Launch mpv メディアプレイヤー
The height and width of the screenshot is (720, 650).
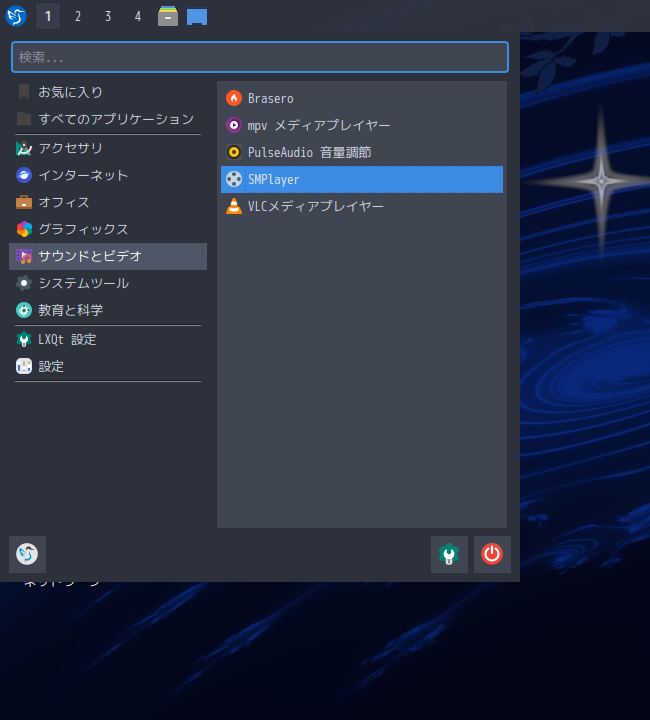pyautogui.click(x=362, y=125)
